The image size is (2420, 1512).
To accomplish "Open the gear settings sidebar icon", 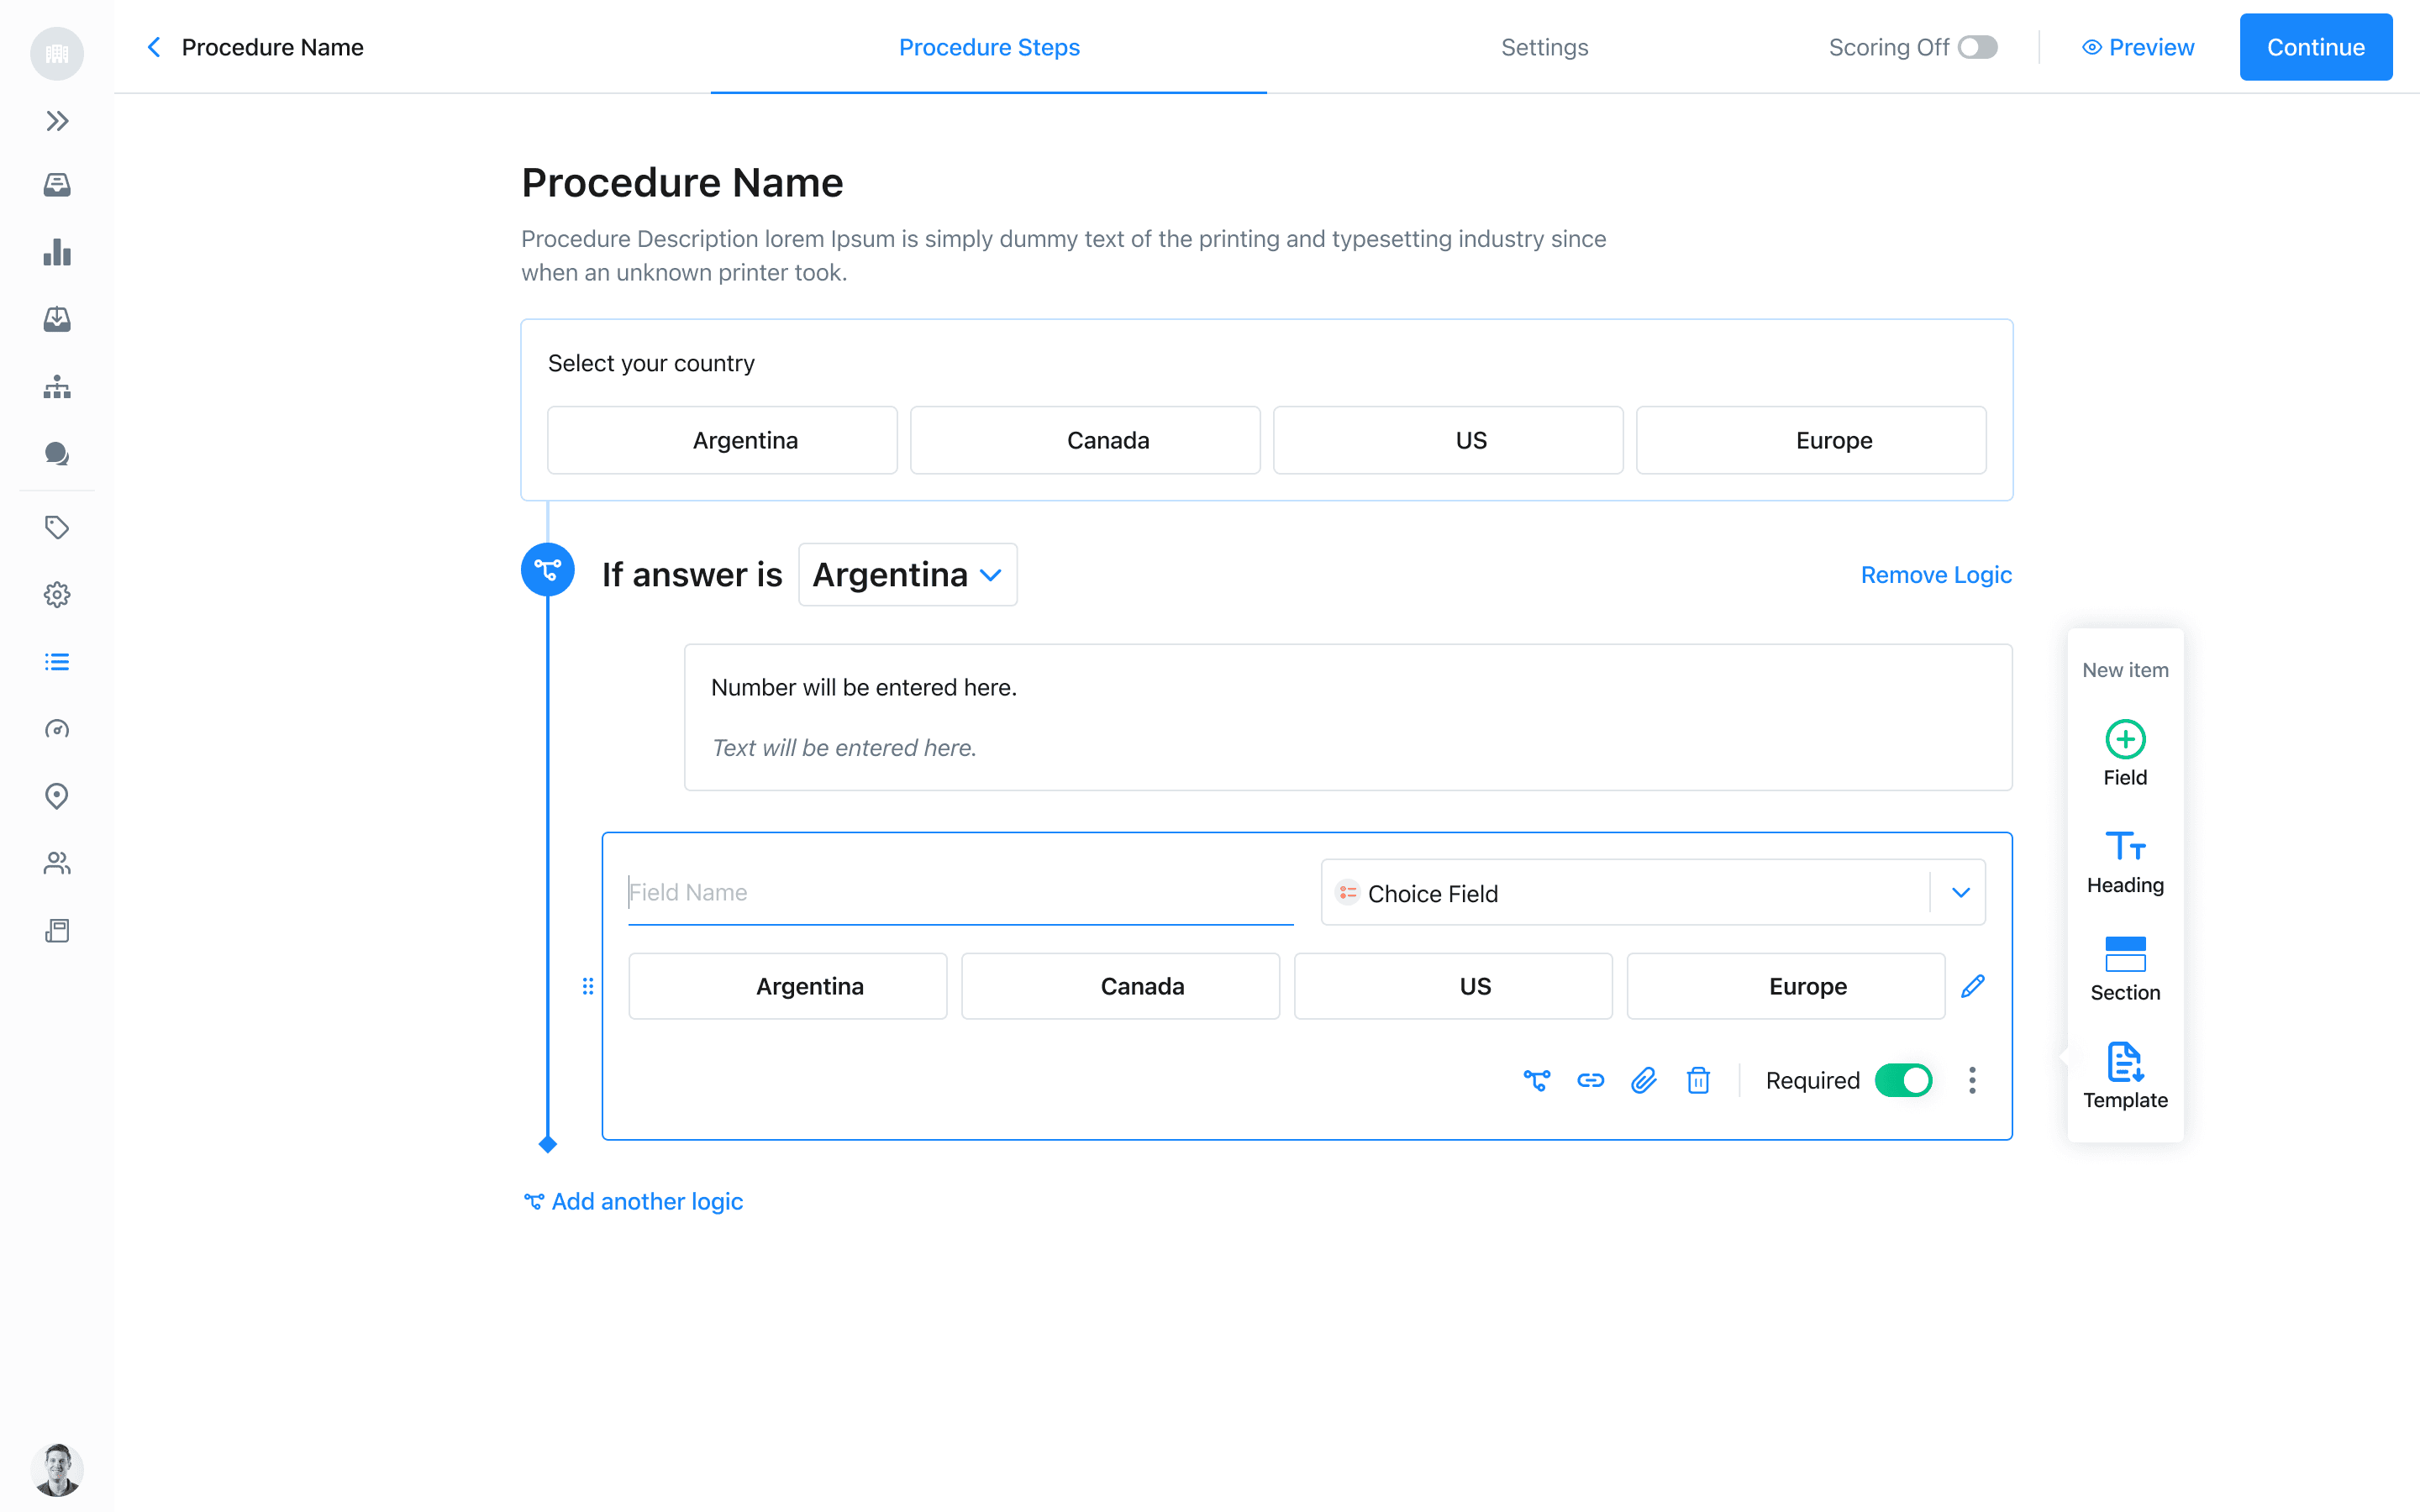I will click(x=57, y=595).
